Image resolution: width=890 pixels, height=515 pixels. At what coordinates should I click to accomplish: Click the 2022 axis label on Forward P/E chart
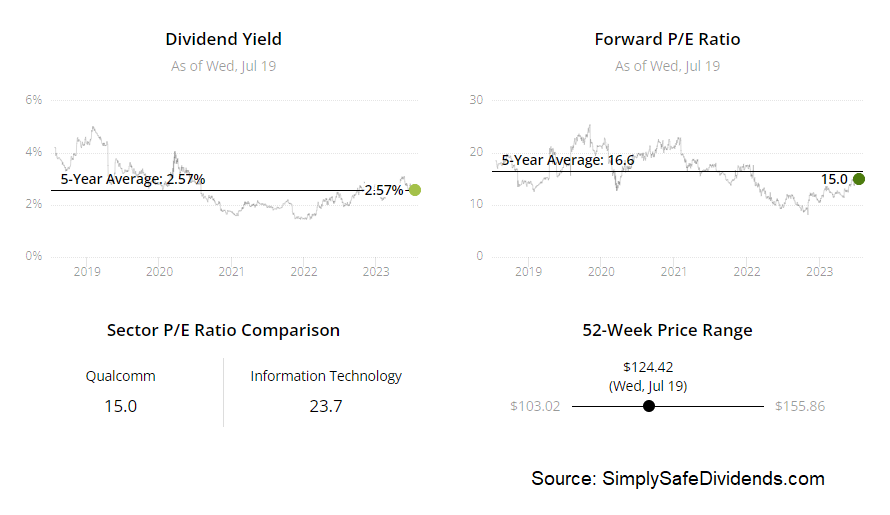tap(747, 271)
